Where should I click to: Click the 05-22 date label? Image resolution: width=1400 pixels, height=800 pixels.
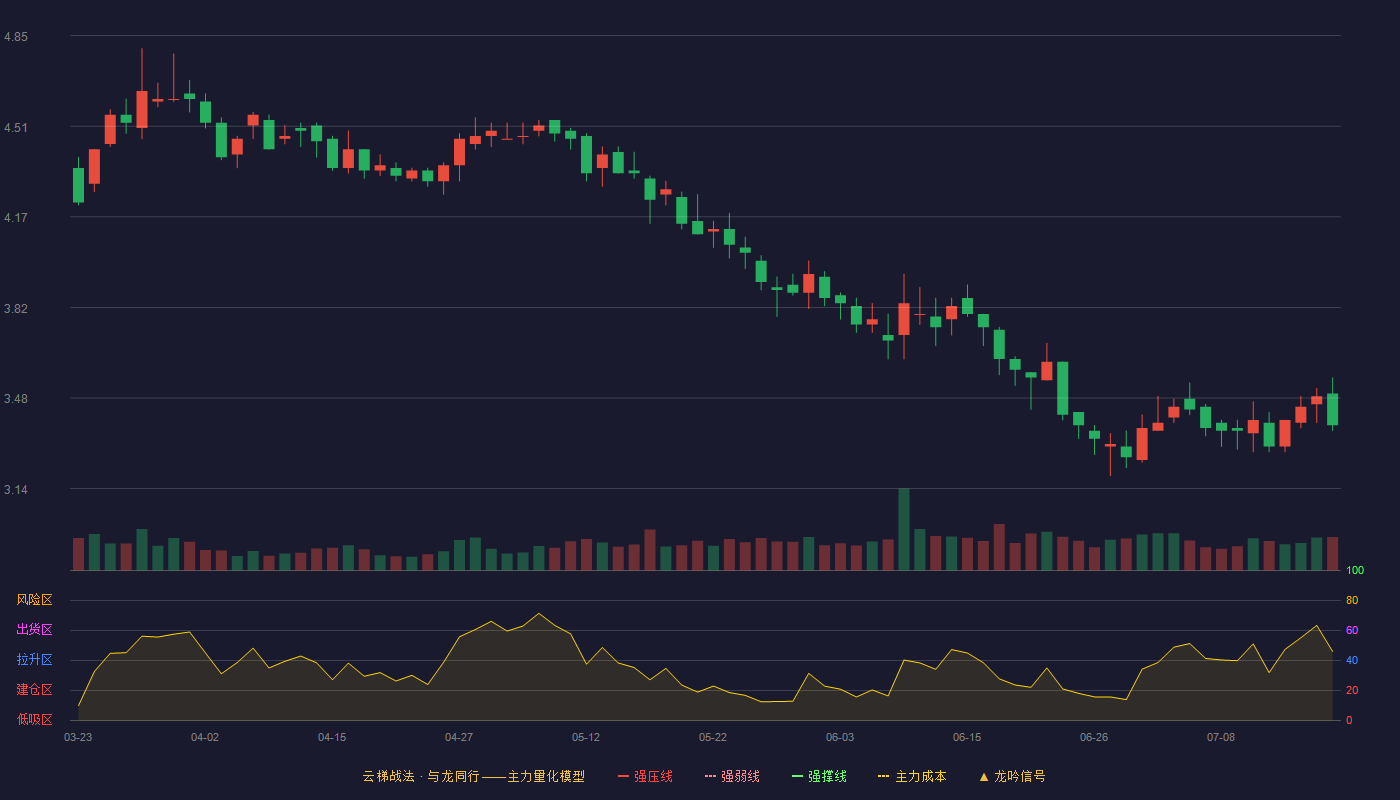tap(713, 737)
